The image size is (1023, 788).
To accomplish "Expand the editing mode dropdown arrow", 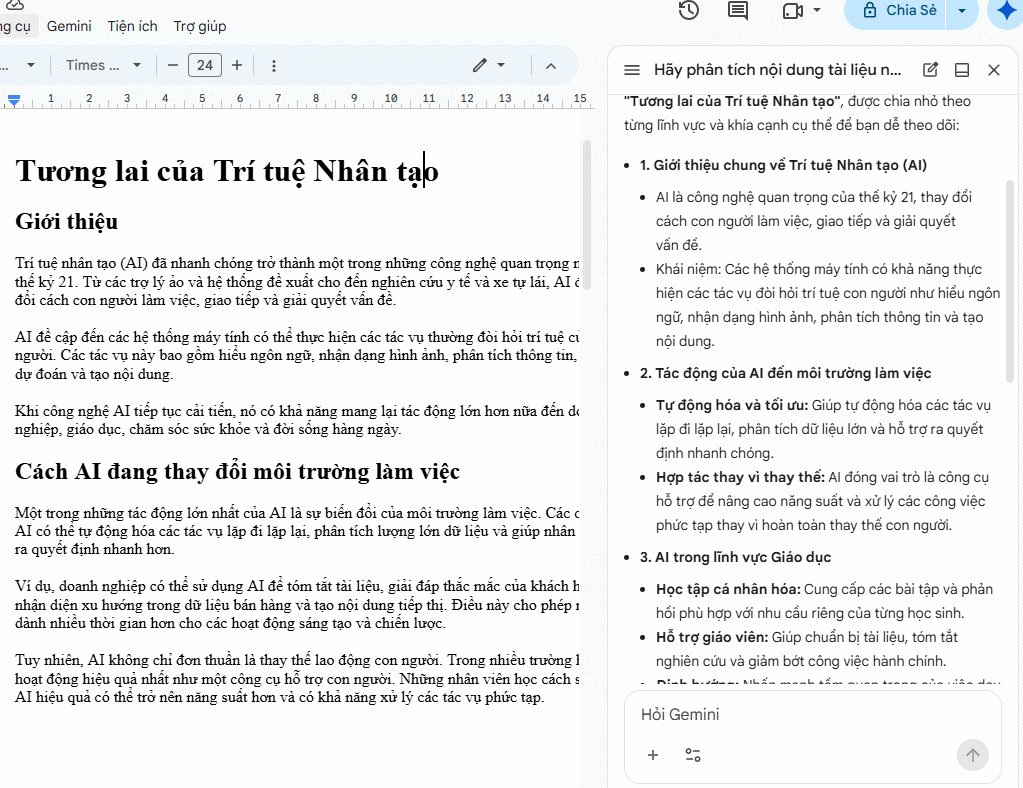I will 501,65.
